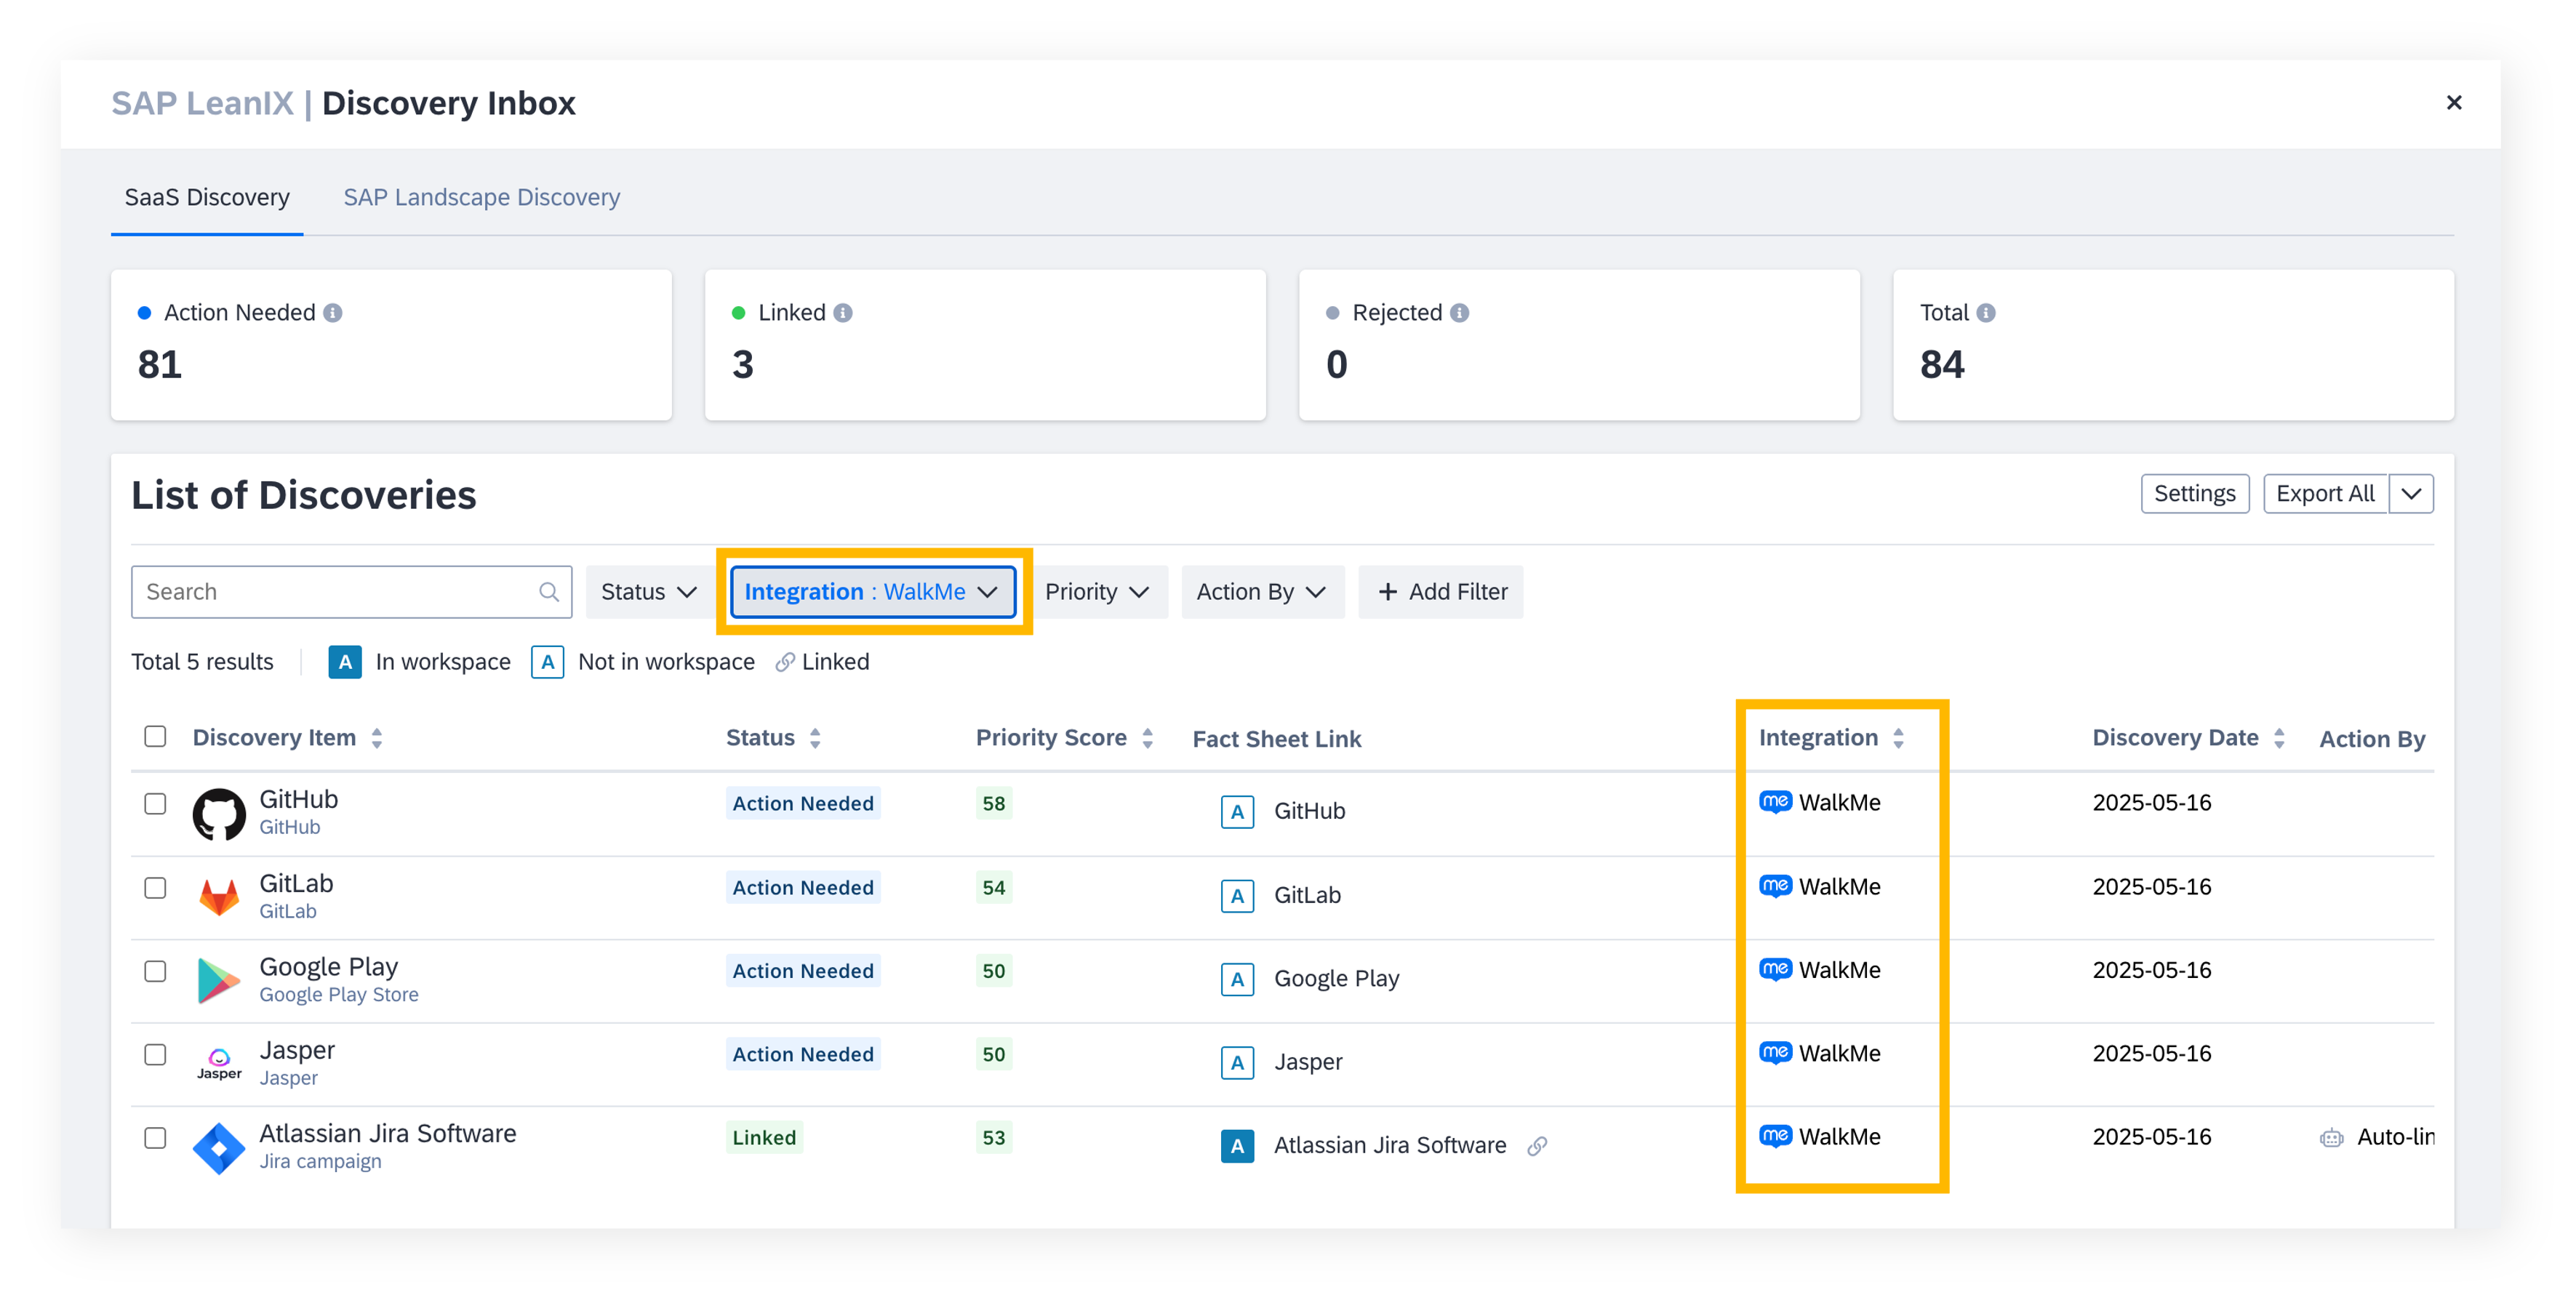Open the Action By filter dropdown
Viewport: 2576px width, 1303px height.
(1262, 592)
